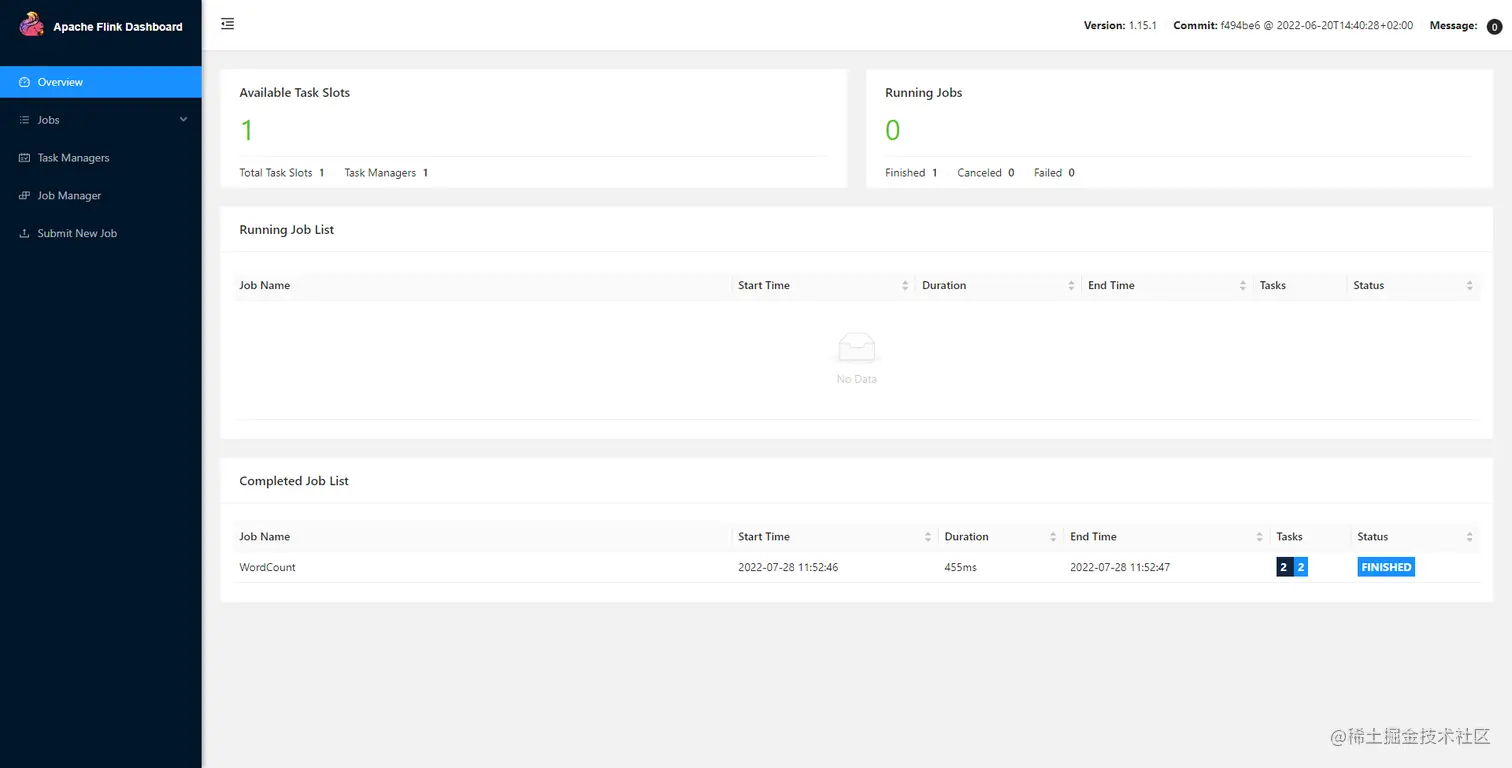
Task: Click the Finished jobs statistic
Action: [911, 173]
